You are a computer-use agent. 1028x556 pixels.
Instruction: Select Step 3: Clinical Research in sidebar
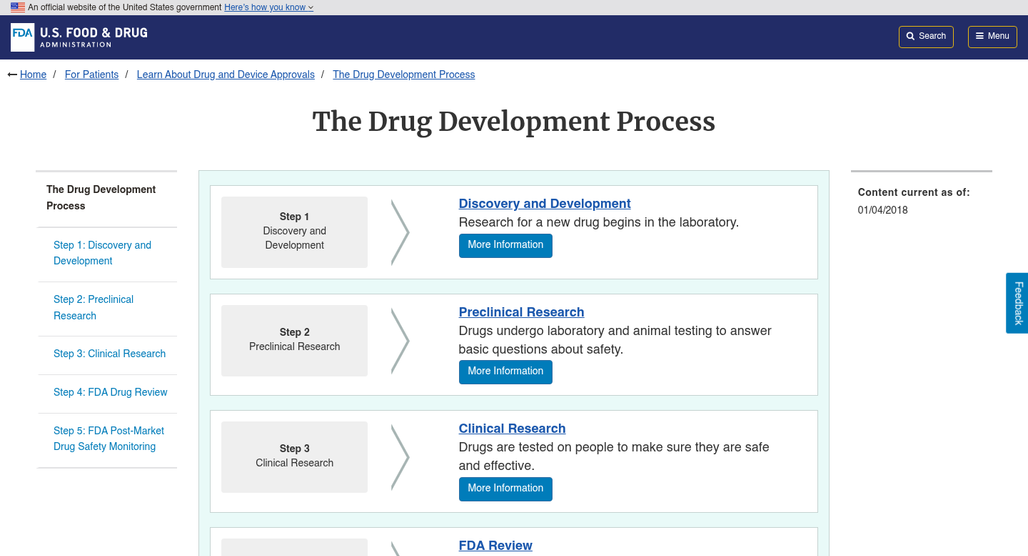109,353
